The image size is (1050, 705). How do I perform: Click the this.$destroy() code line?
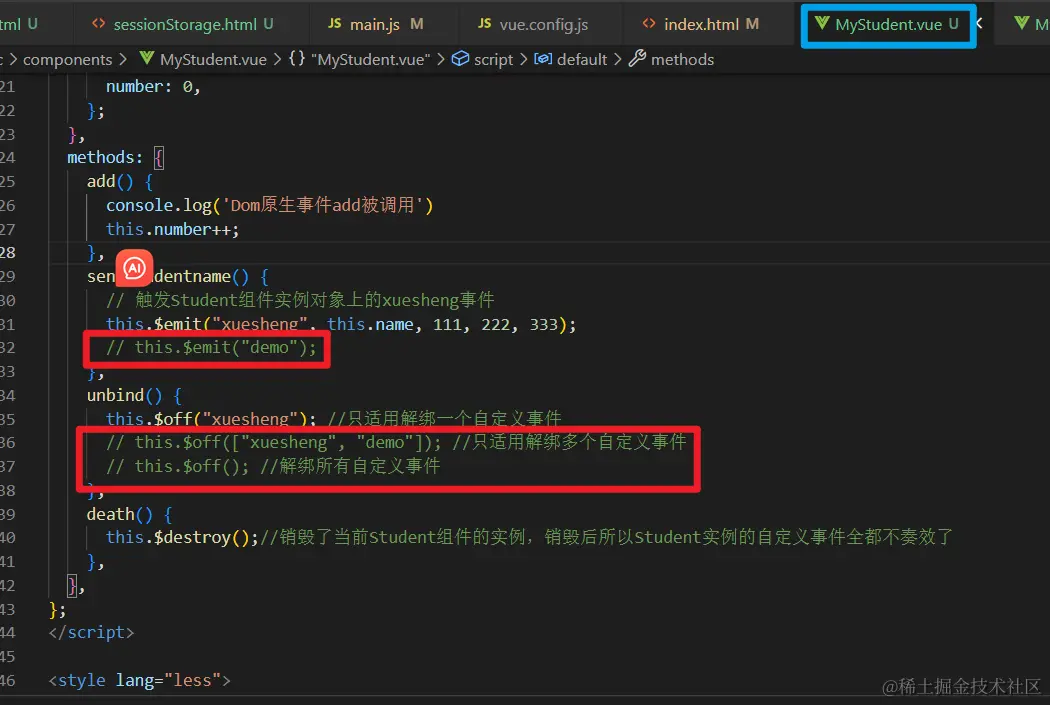529,538
